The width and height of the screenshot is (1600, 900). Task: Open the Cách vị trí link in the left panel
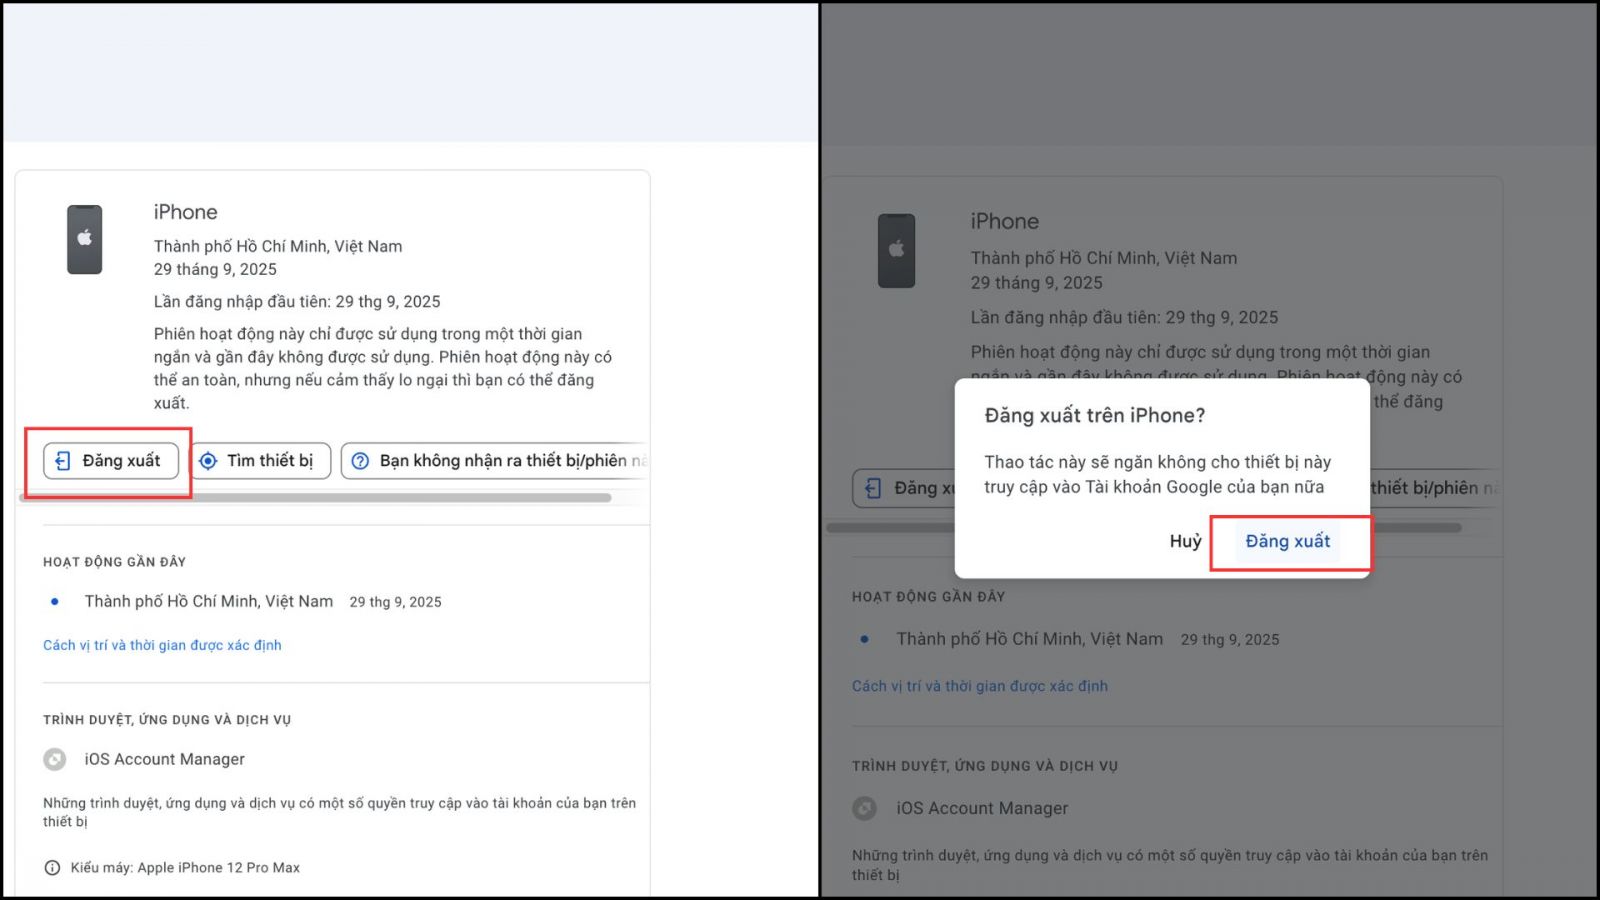coord(162,645)
